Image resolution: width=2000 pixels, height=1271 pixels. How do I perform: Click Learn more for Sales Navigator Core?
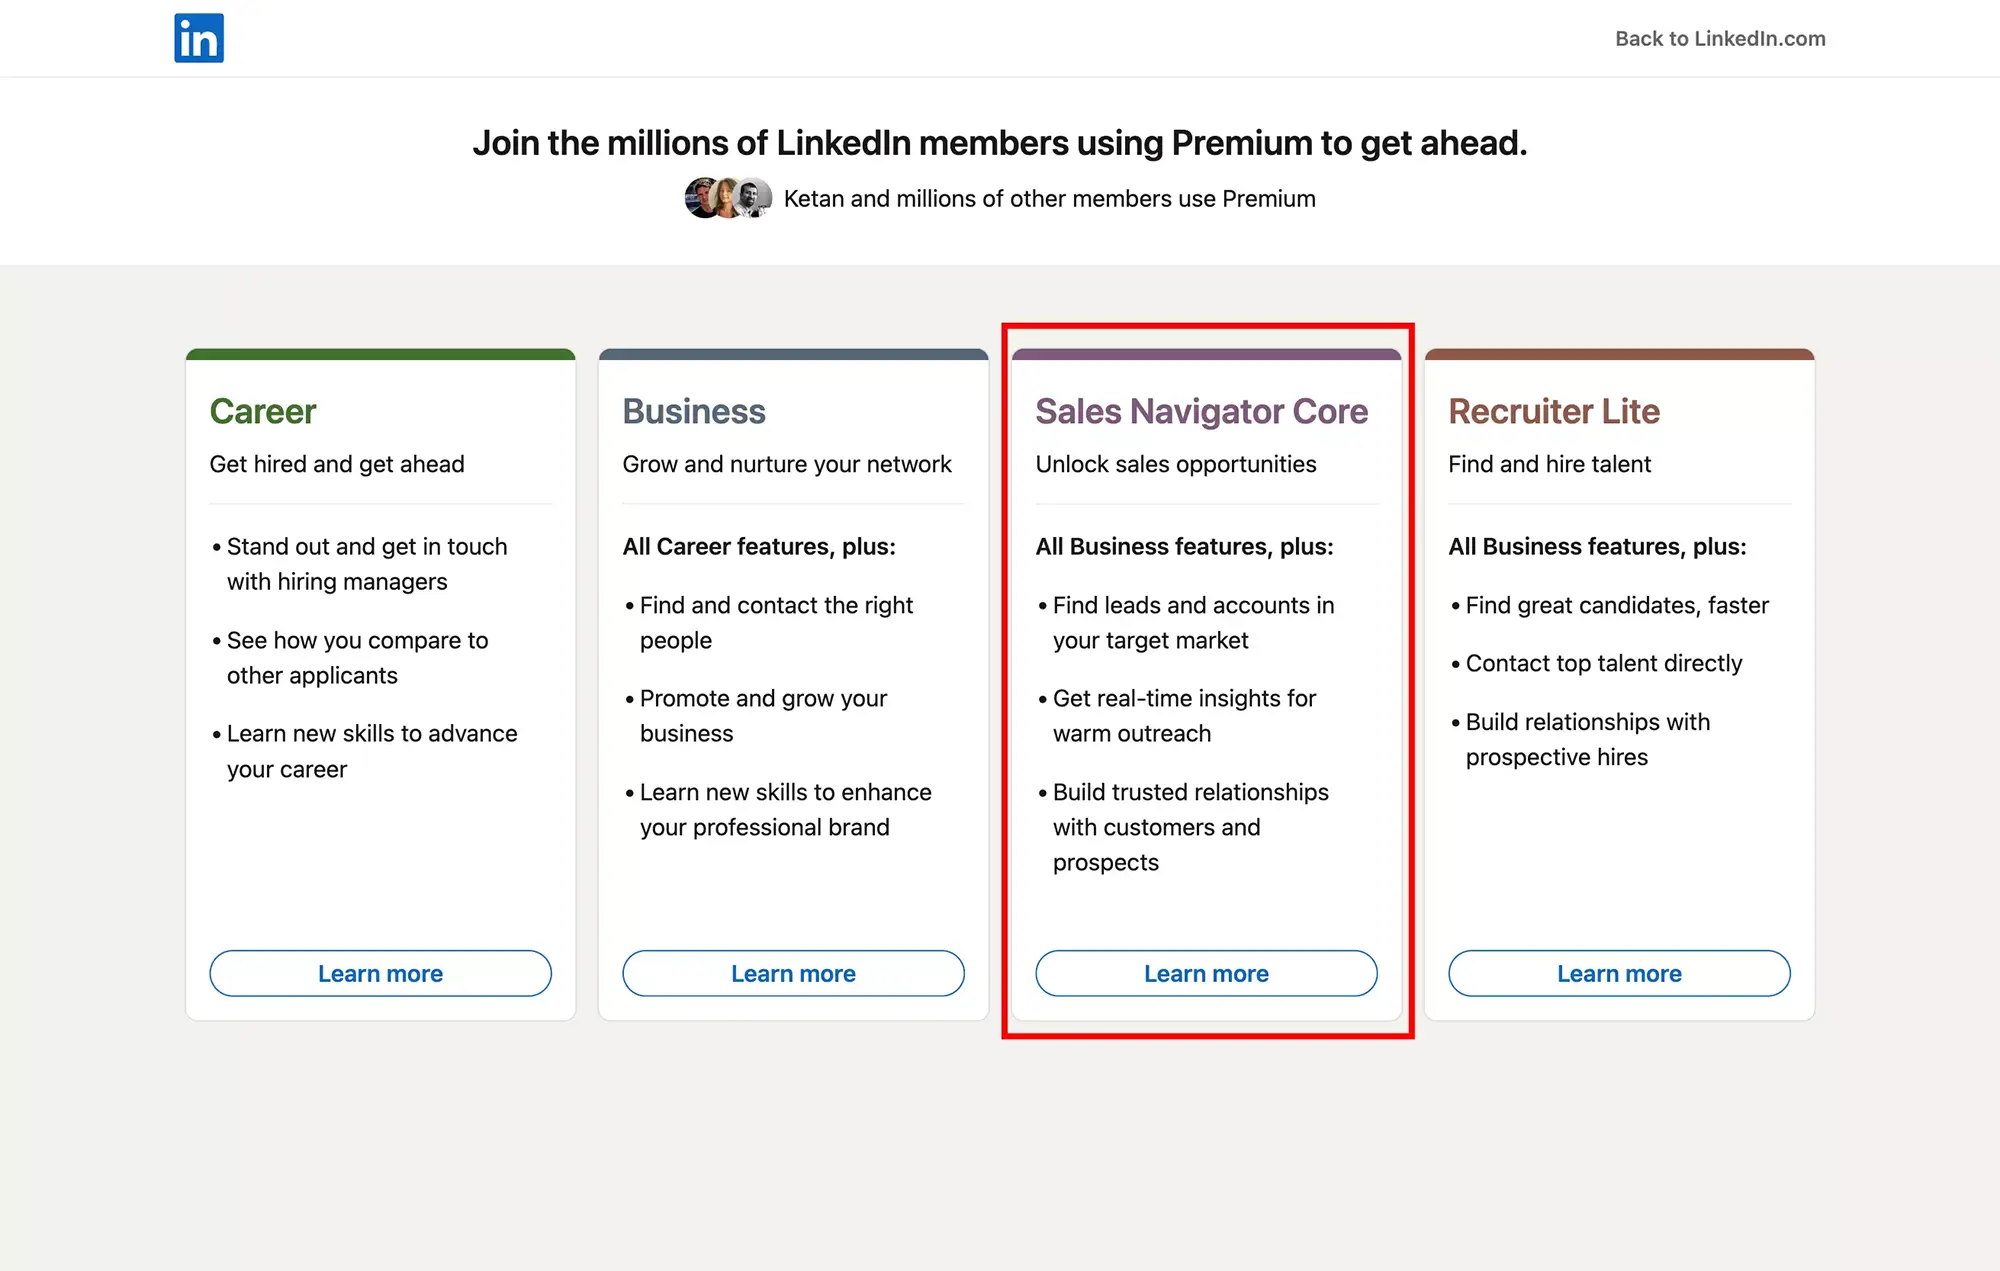[1206, 972]
